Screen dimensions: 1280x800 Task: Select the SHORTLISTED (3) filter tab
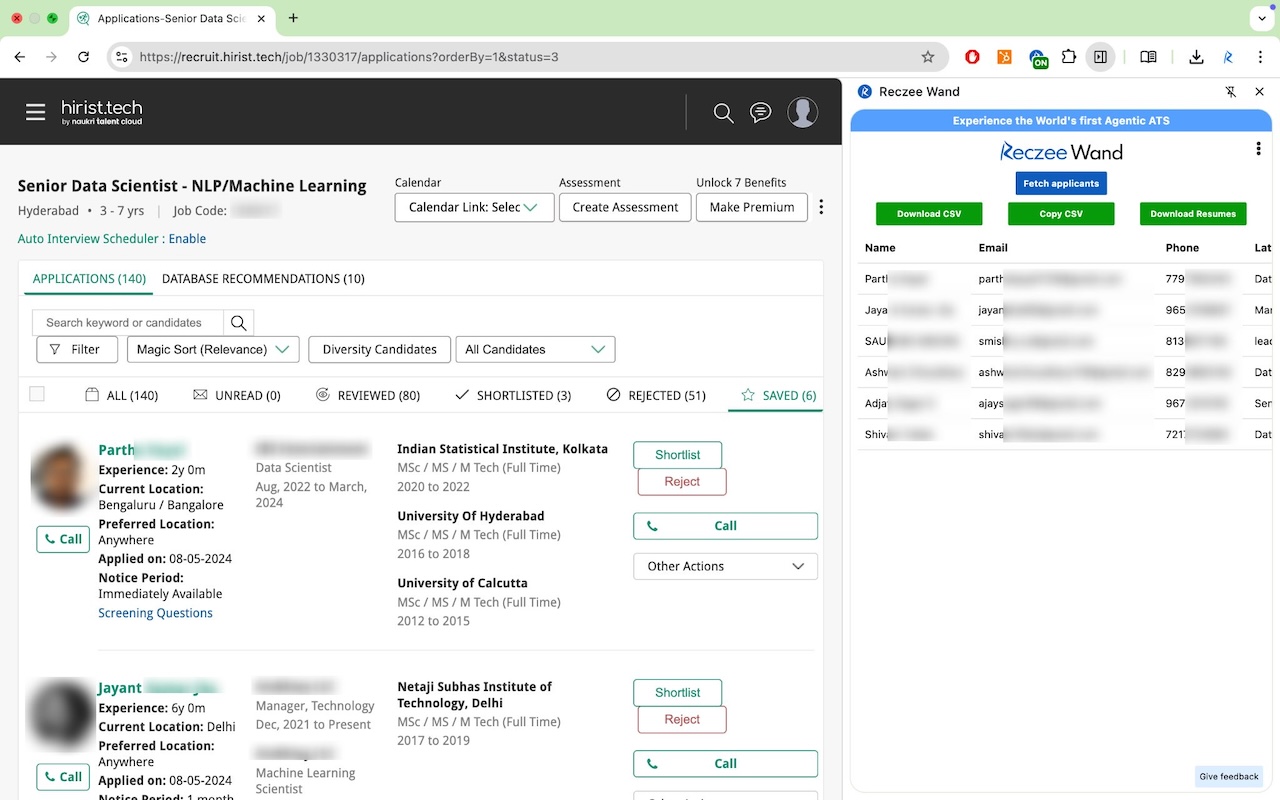point(513,395)
